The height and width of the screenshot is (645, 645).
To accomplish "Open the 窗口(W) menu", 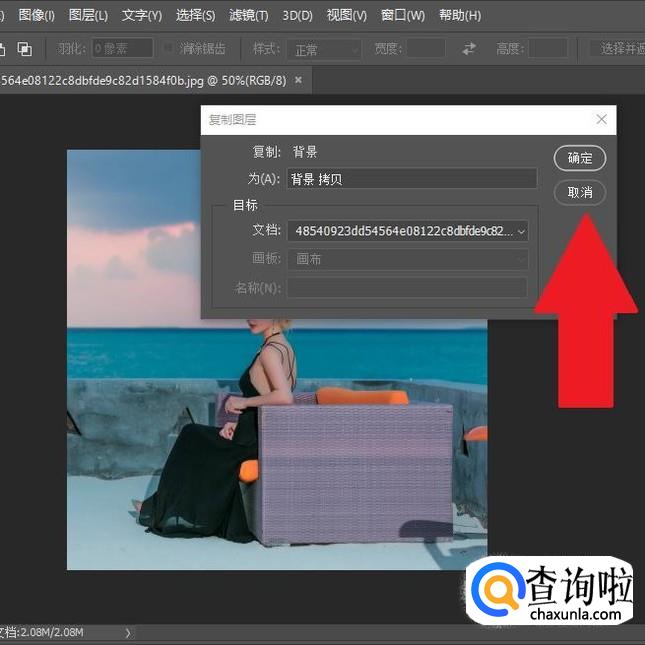I will coord(402,16).
